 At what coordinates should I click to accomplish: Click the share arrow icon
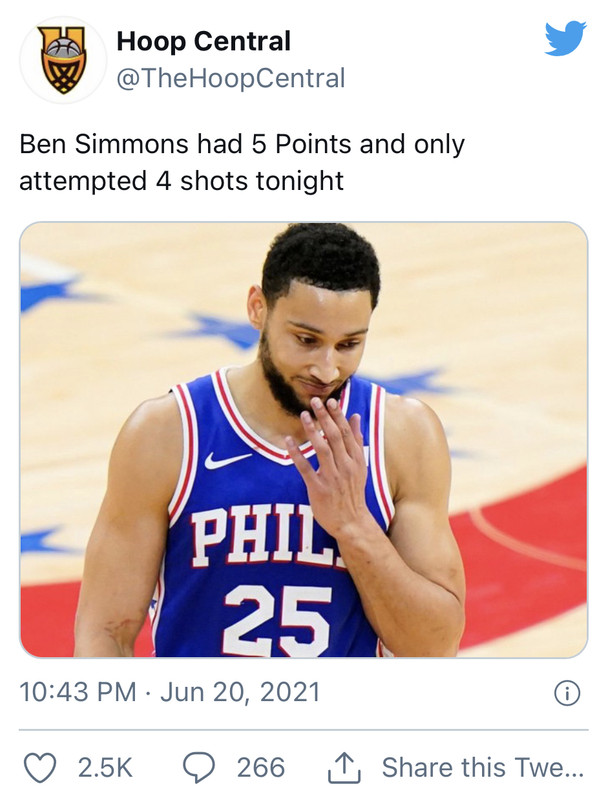click(344, 767)
